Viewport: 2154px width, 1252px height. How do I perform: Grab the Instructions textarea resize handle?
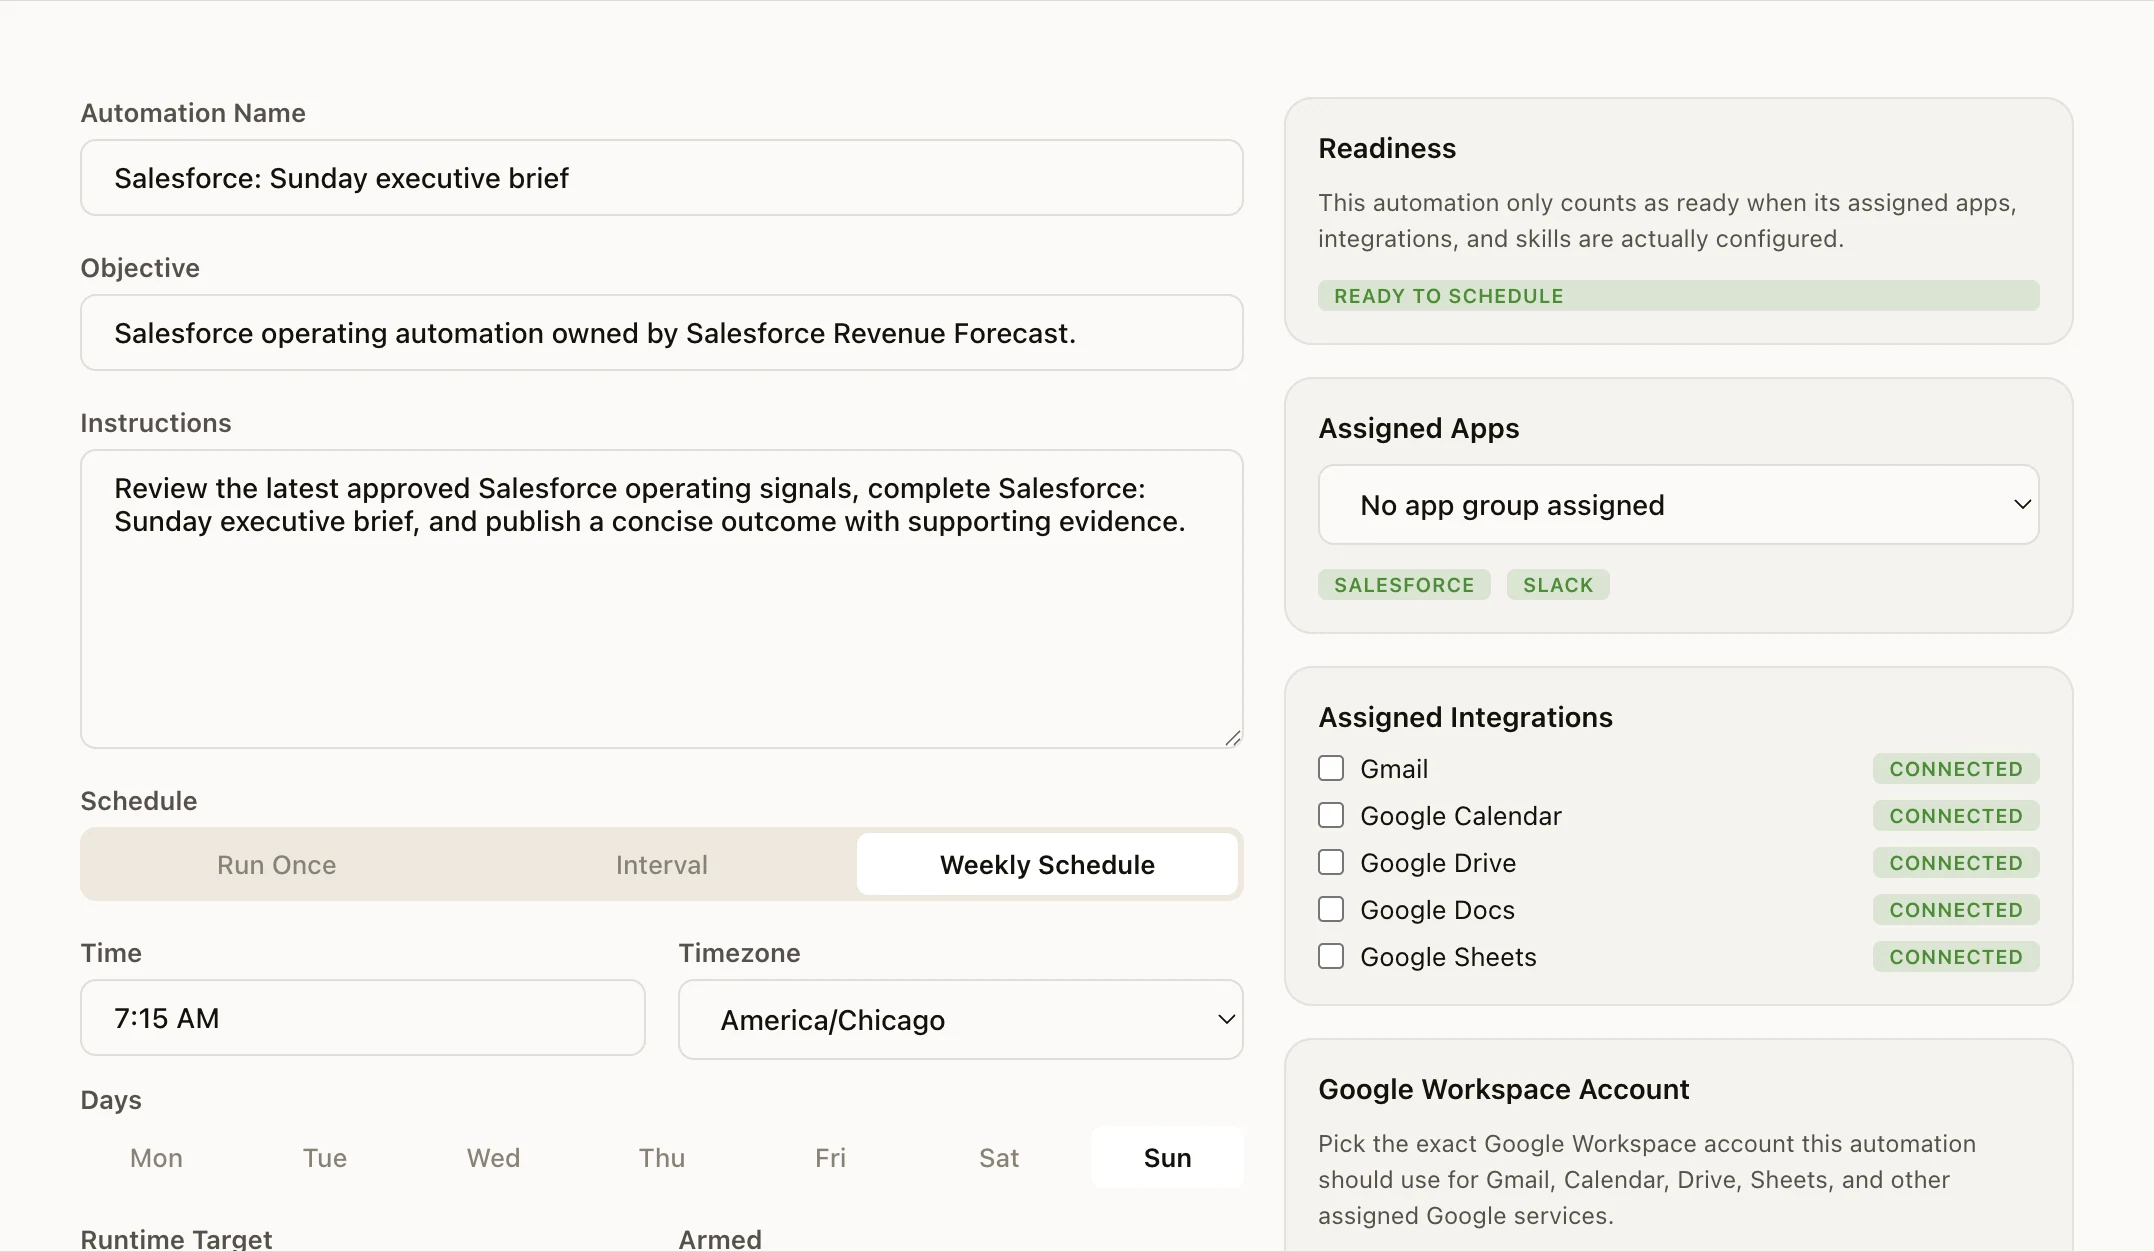coord(1232,738)
